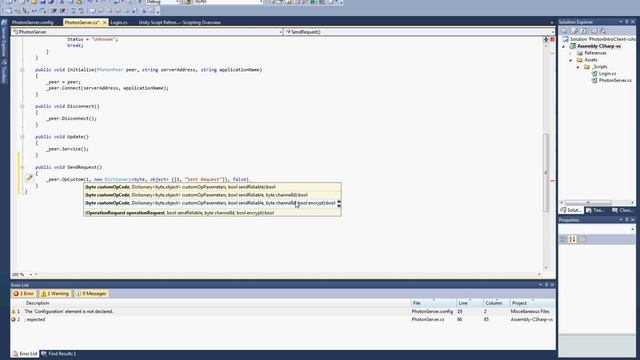
Task: Click Show All Files in Solution Explorer toolbar
Action: point(575,31)
